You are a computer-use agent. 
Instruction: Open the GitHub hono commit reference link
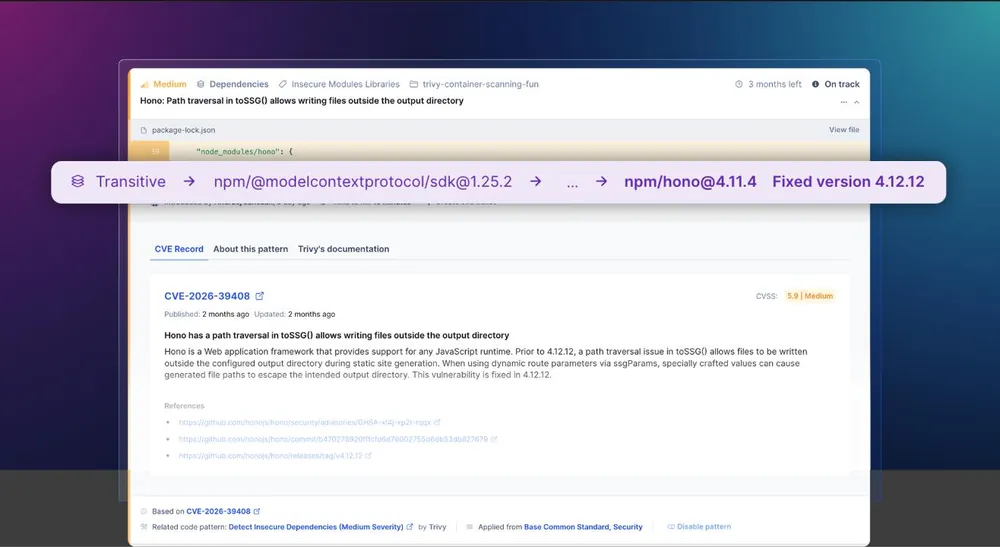pyautogui.click(x=333, y=439)
